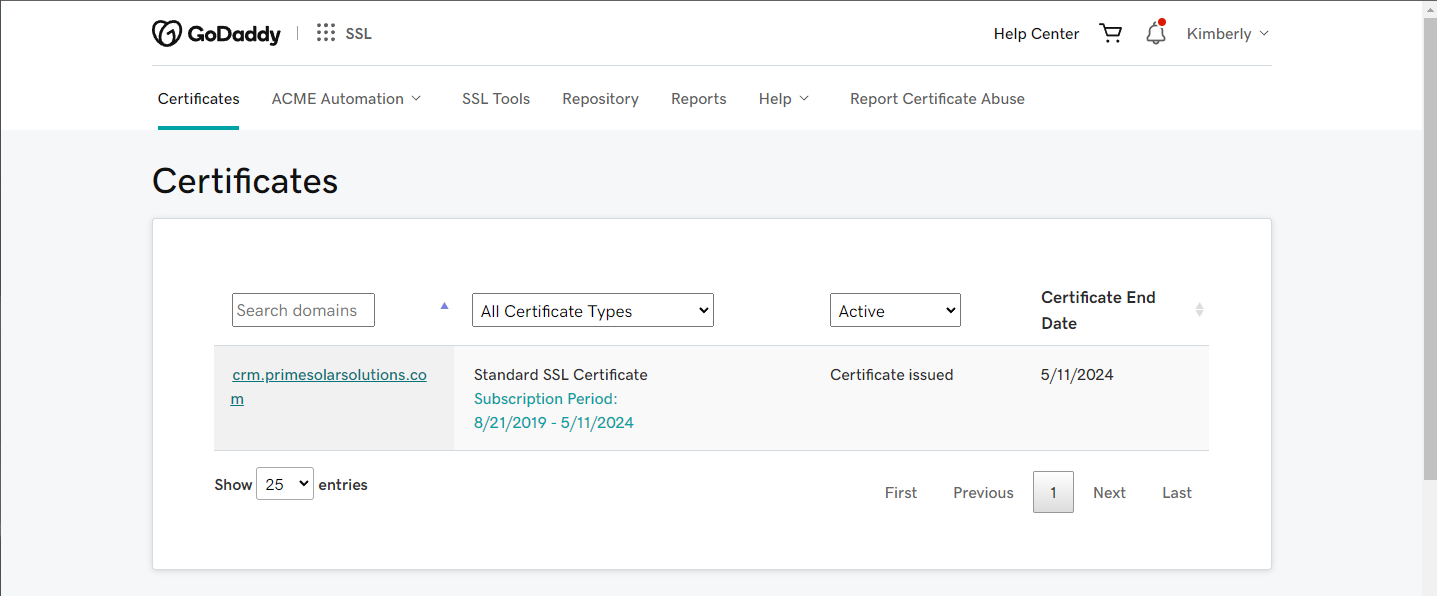Sort by domain name arrow
This screenshot has width=1437, height=596.
[x=445, y=306]
